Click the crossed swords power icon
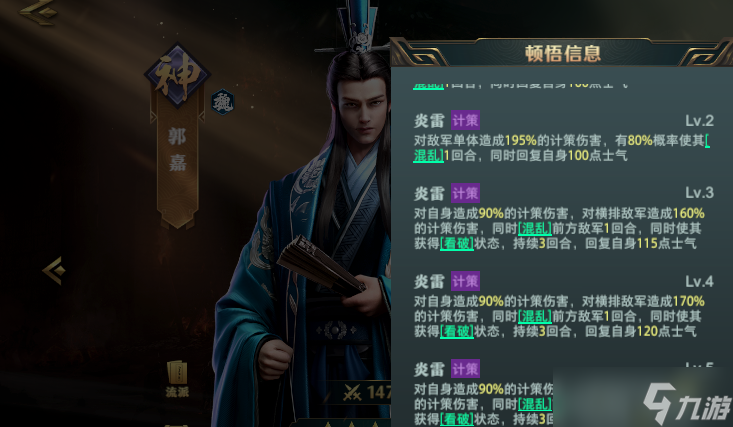 pyautogui.click(x=352, y=393)
